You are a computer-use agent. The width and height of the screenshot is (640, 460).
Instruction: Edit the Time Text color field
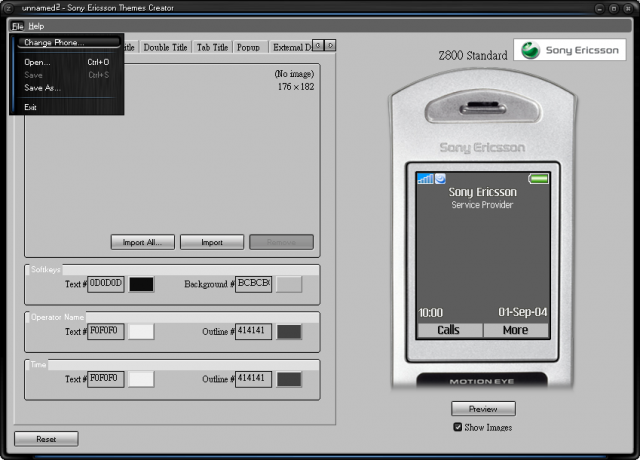click(106, 379)
